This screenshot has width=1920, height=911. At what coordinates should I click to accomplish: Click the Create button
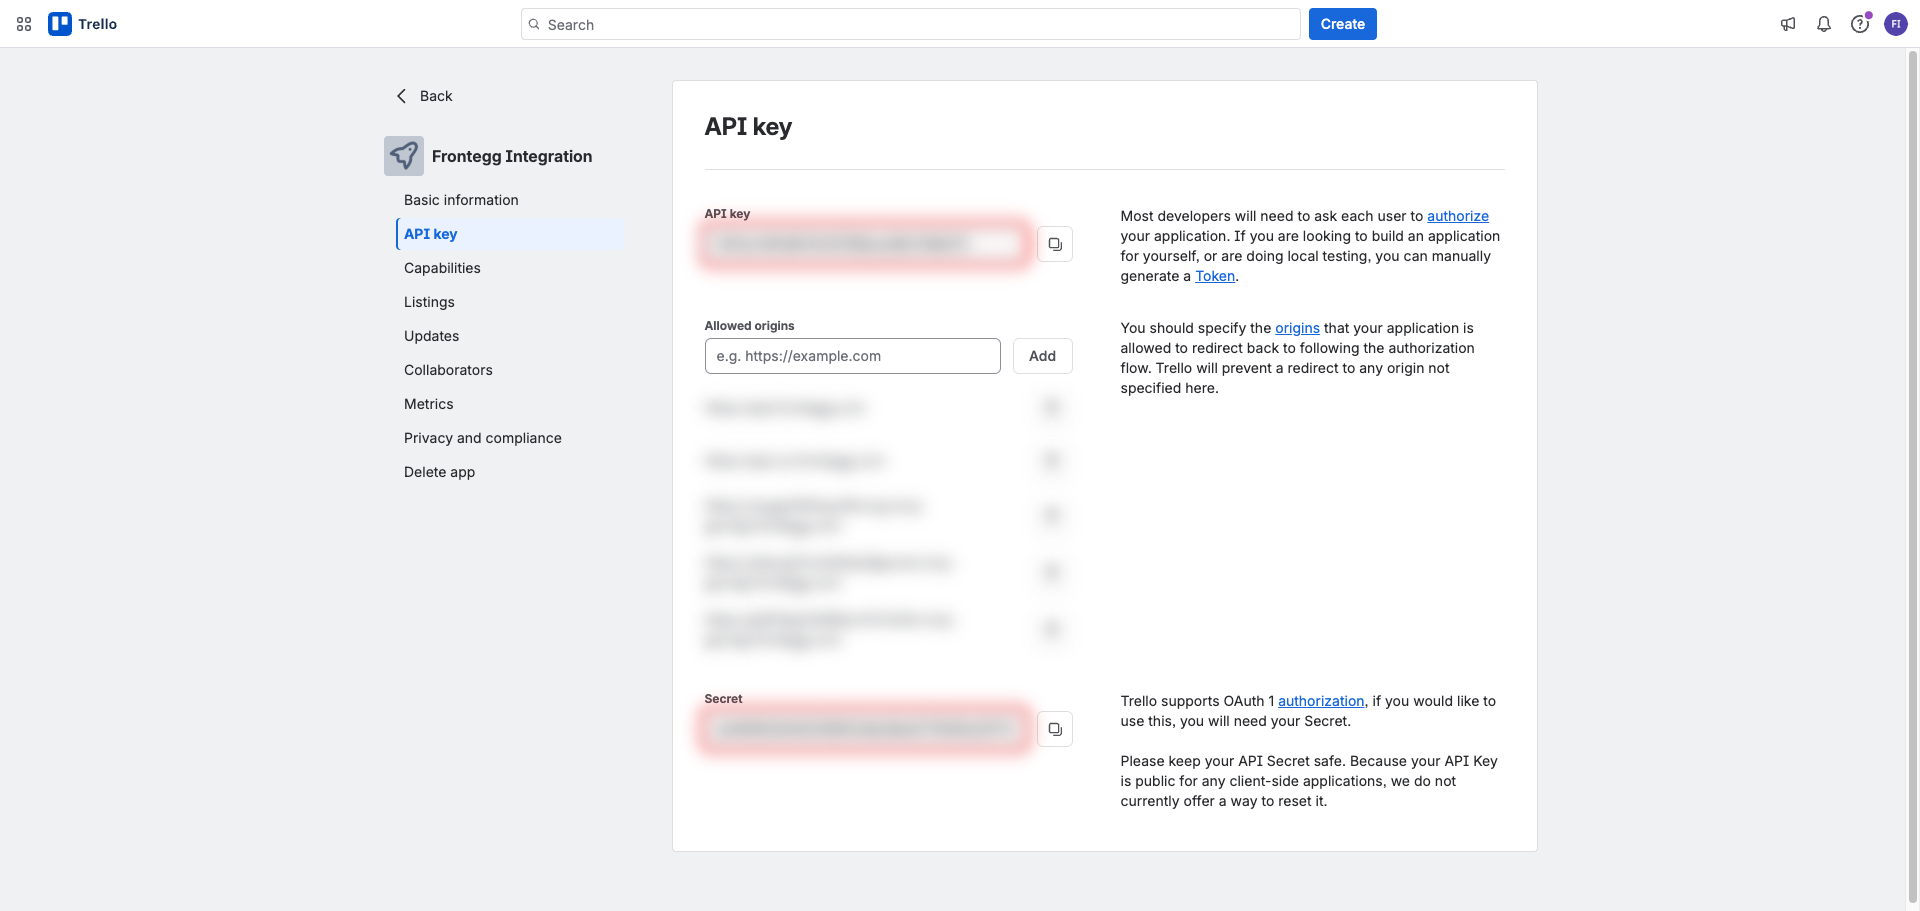click(x=1342, y=24)
